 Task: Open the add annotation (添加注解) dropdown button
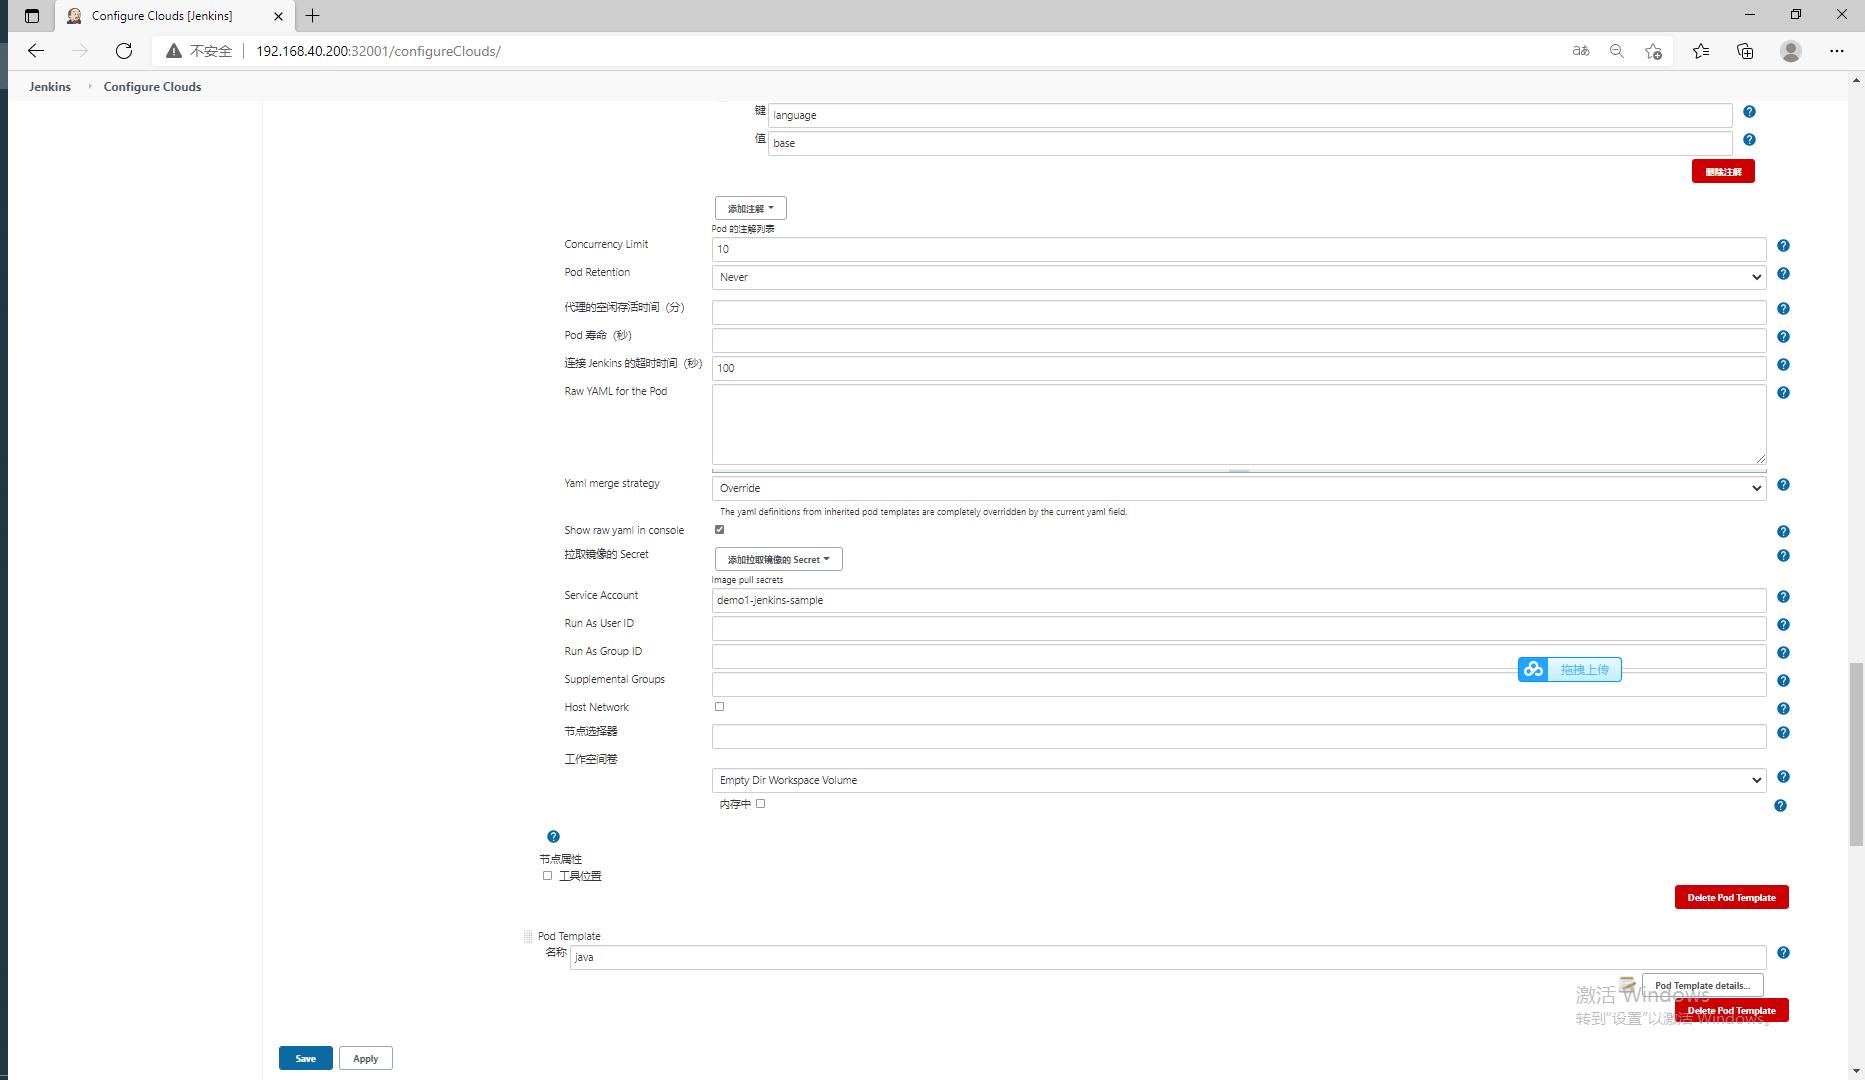(751, 208)
